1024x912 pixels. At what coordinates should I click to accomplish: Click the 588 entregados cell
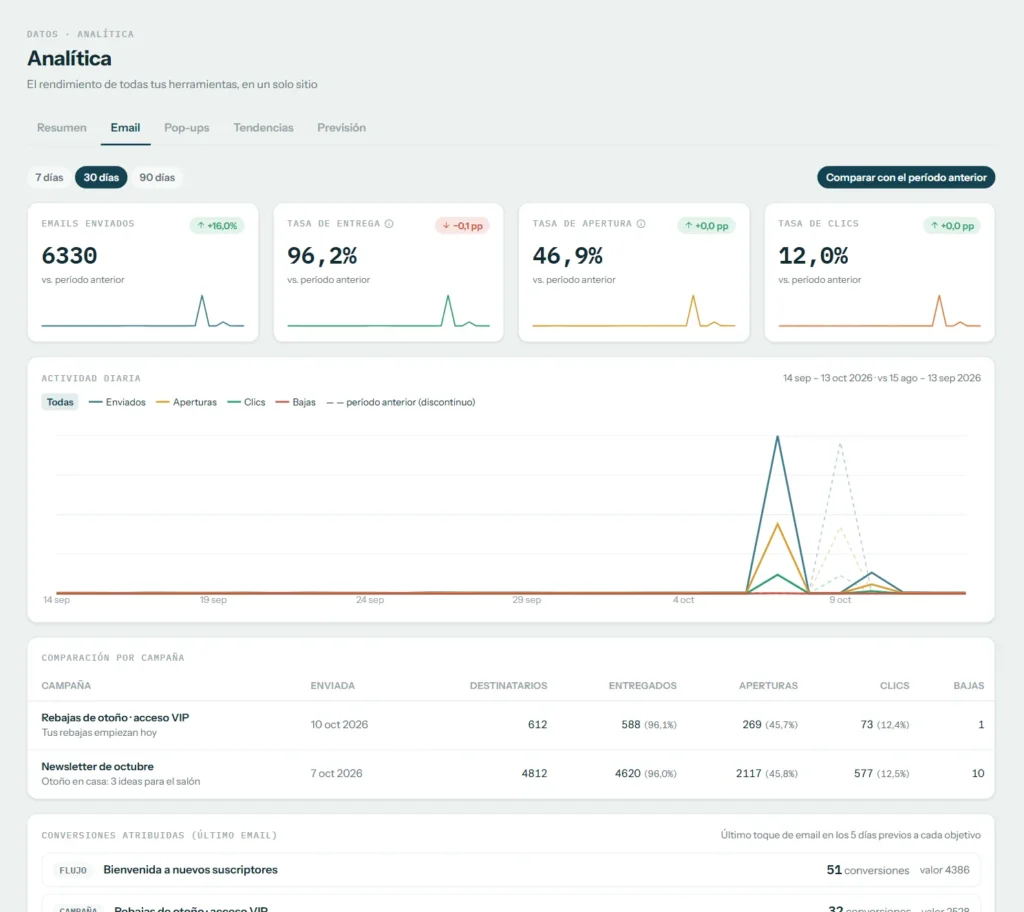(648, 725)
